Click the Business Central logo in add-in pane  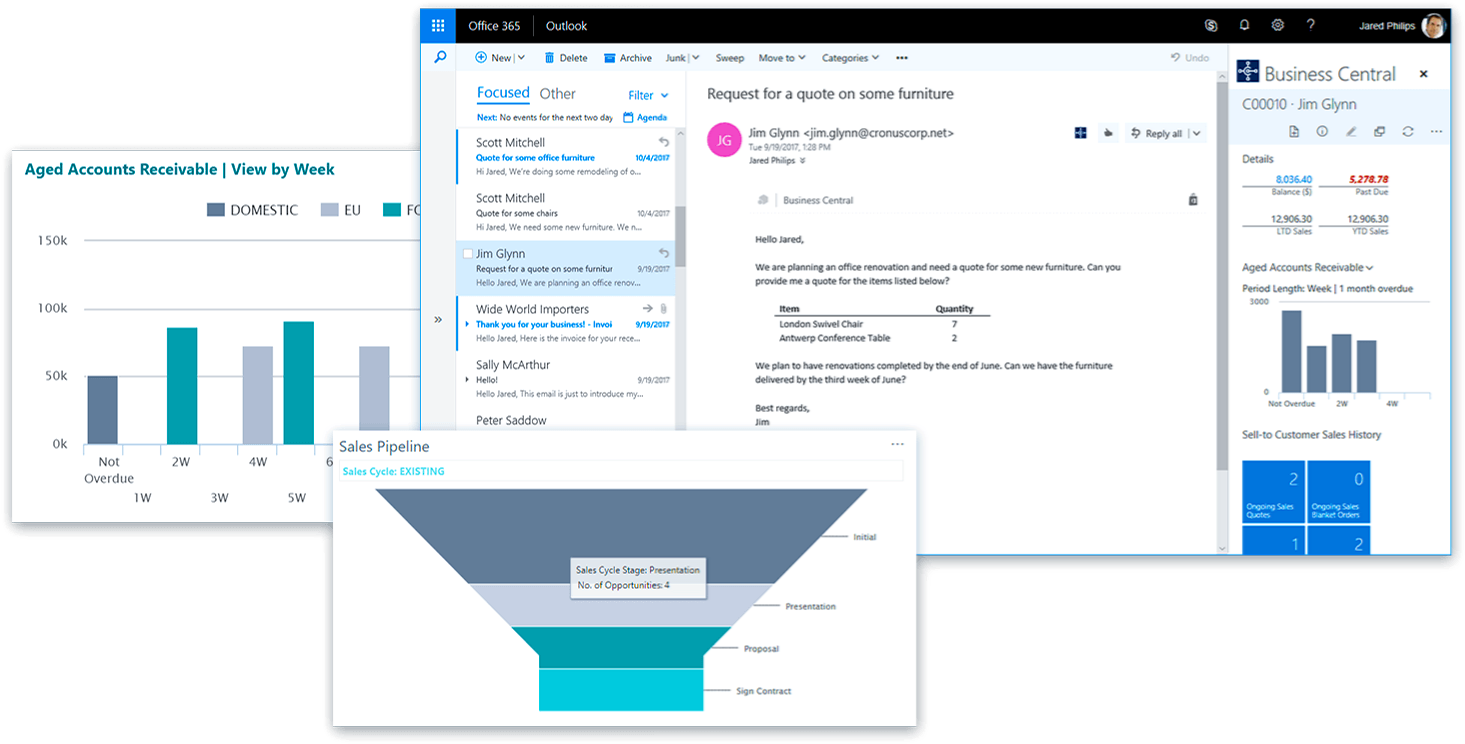[x=1247, y=72]
